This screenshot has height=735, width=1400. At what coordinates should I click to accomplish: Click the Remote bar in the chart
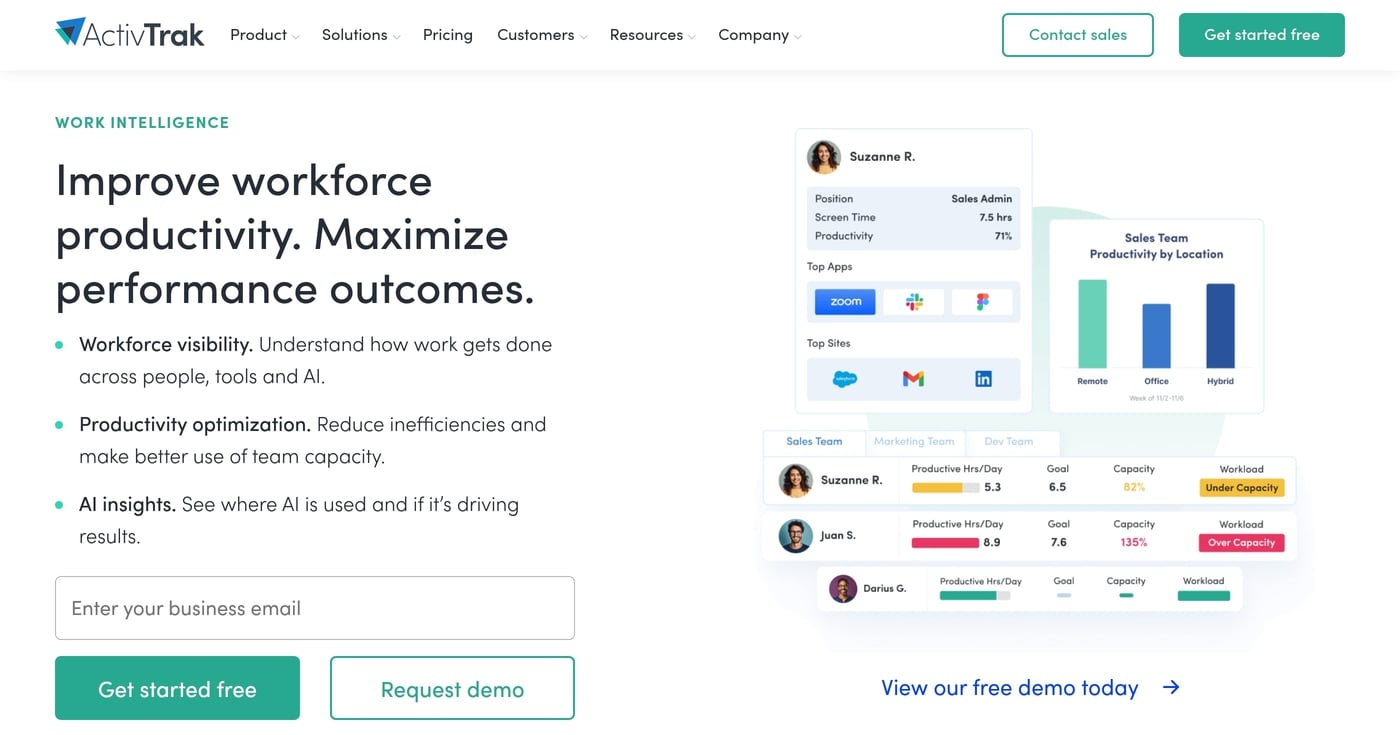(1092, 324)
